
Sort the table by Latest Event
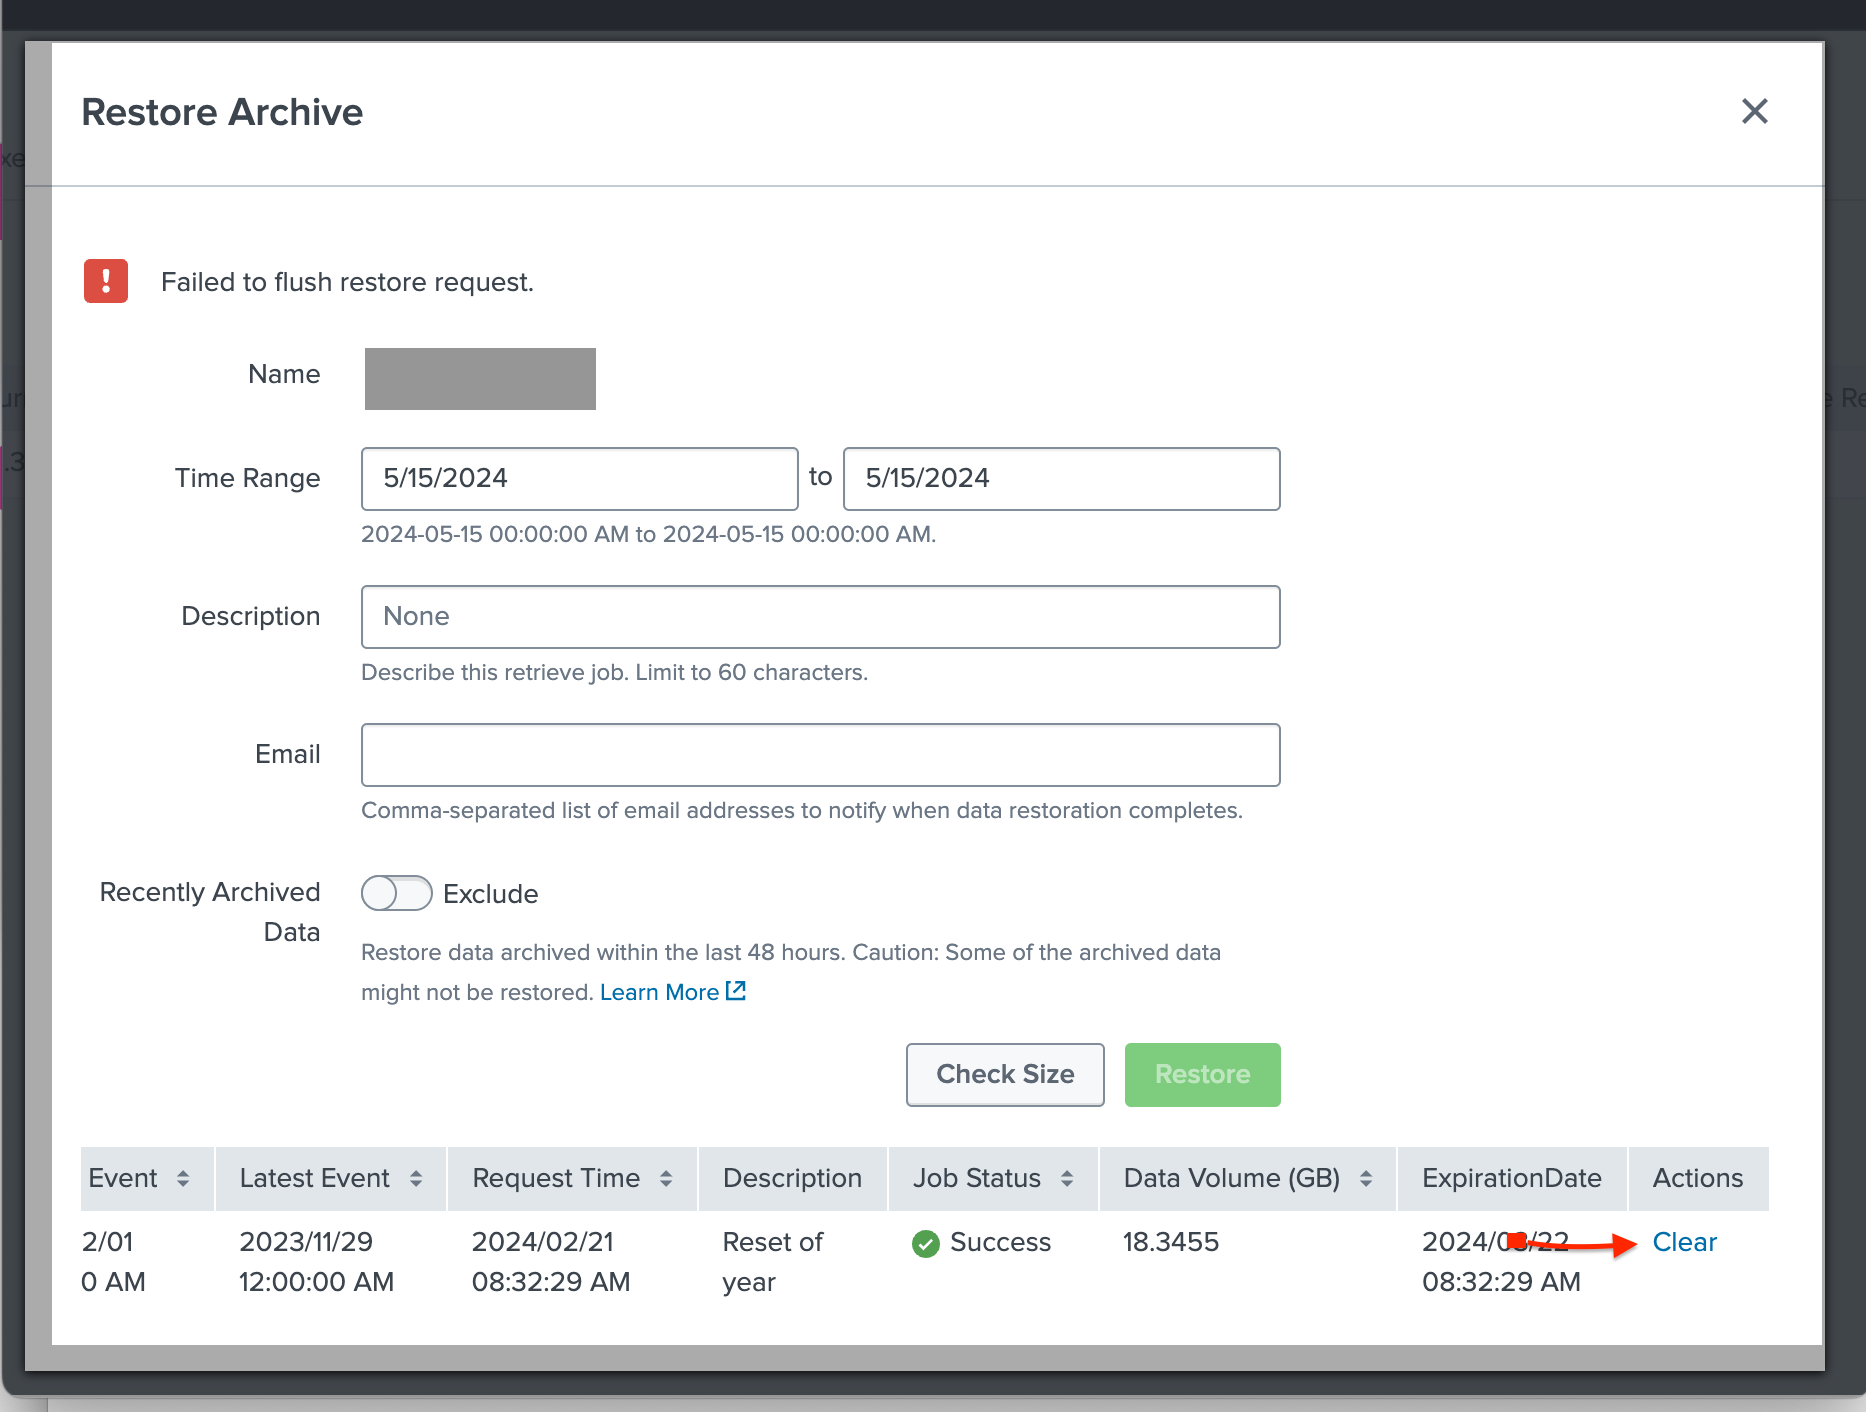(416, 1178)
